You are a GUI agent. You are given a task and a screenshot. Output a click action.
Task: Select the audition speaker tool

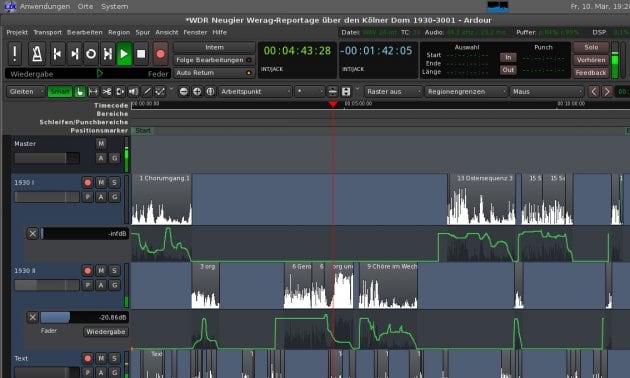point(133,92)
